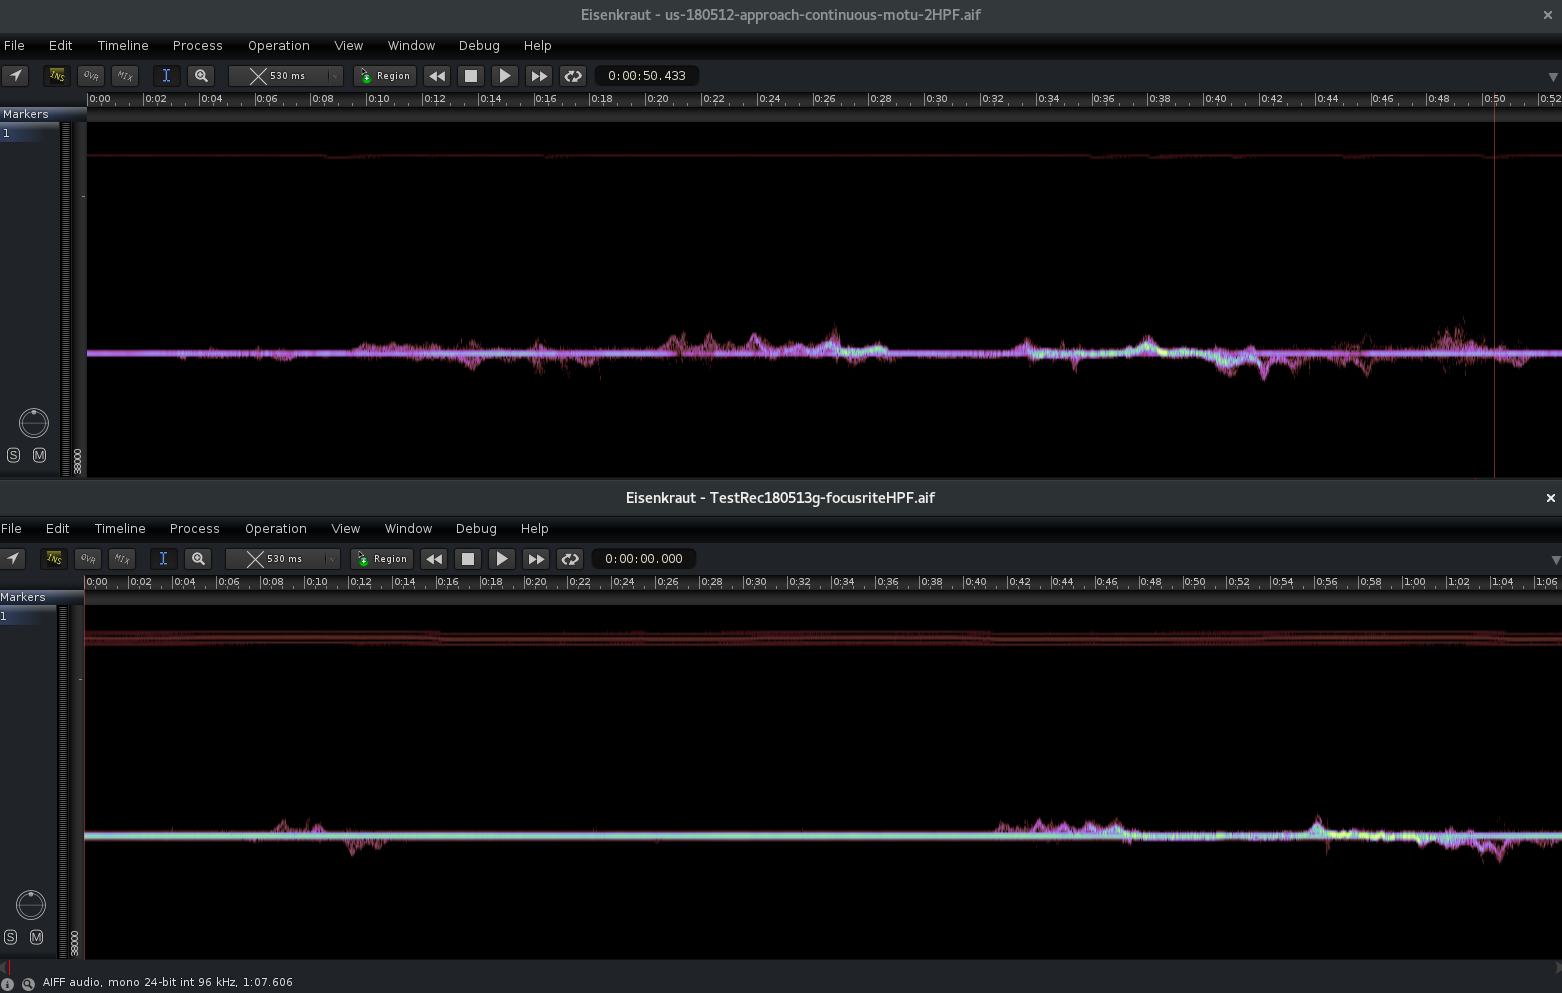The image size is (1562, 993).
Task: Enable INS insert mode in top toolbar
Action: (x=57, y=76)
